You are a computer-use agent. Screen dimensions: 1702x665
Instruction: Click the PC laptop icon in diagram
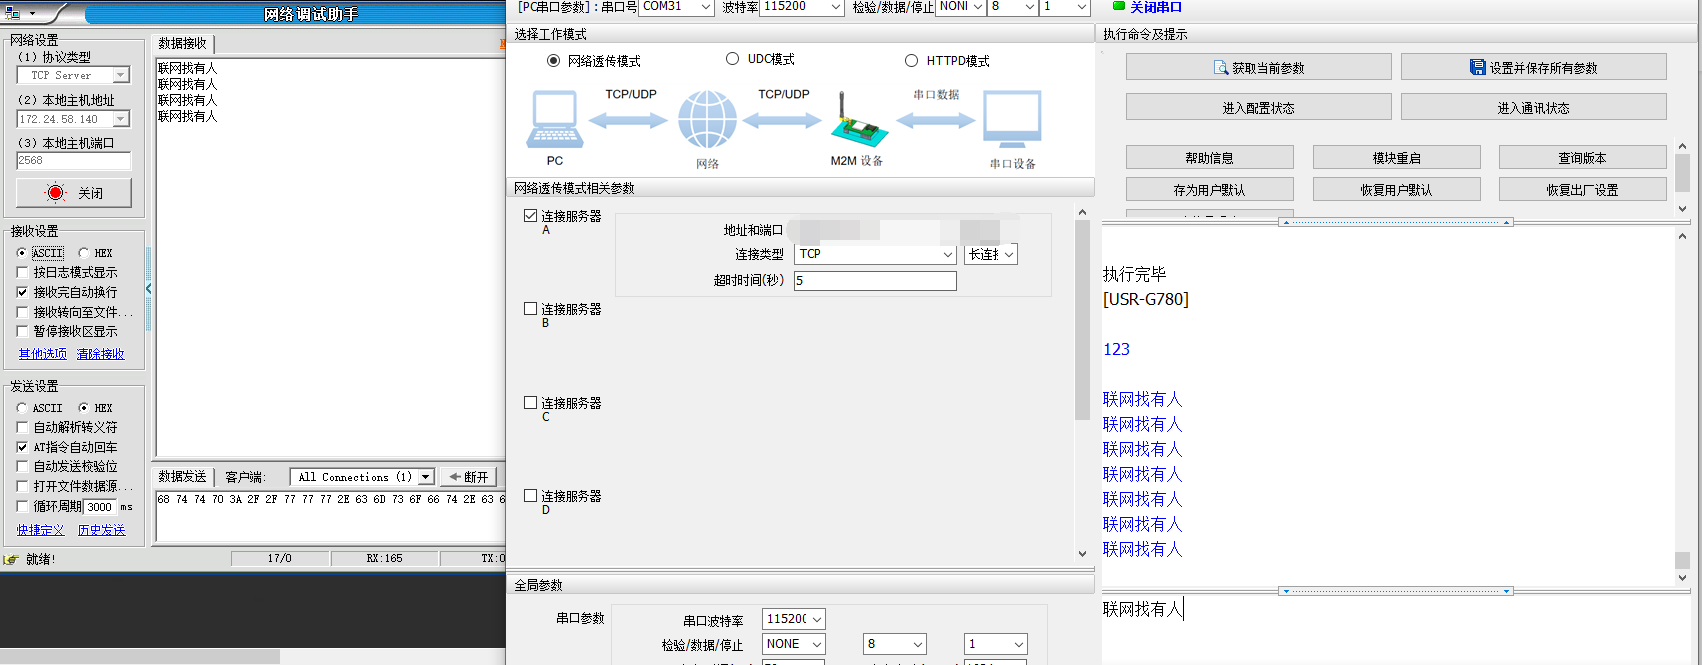(555, 120)
